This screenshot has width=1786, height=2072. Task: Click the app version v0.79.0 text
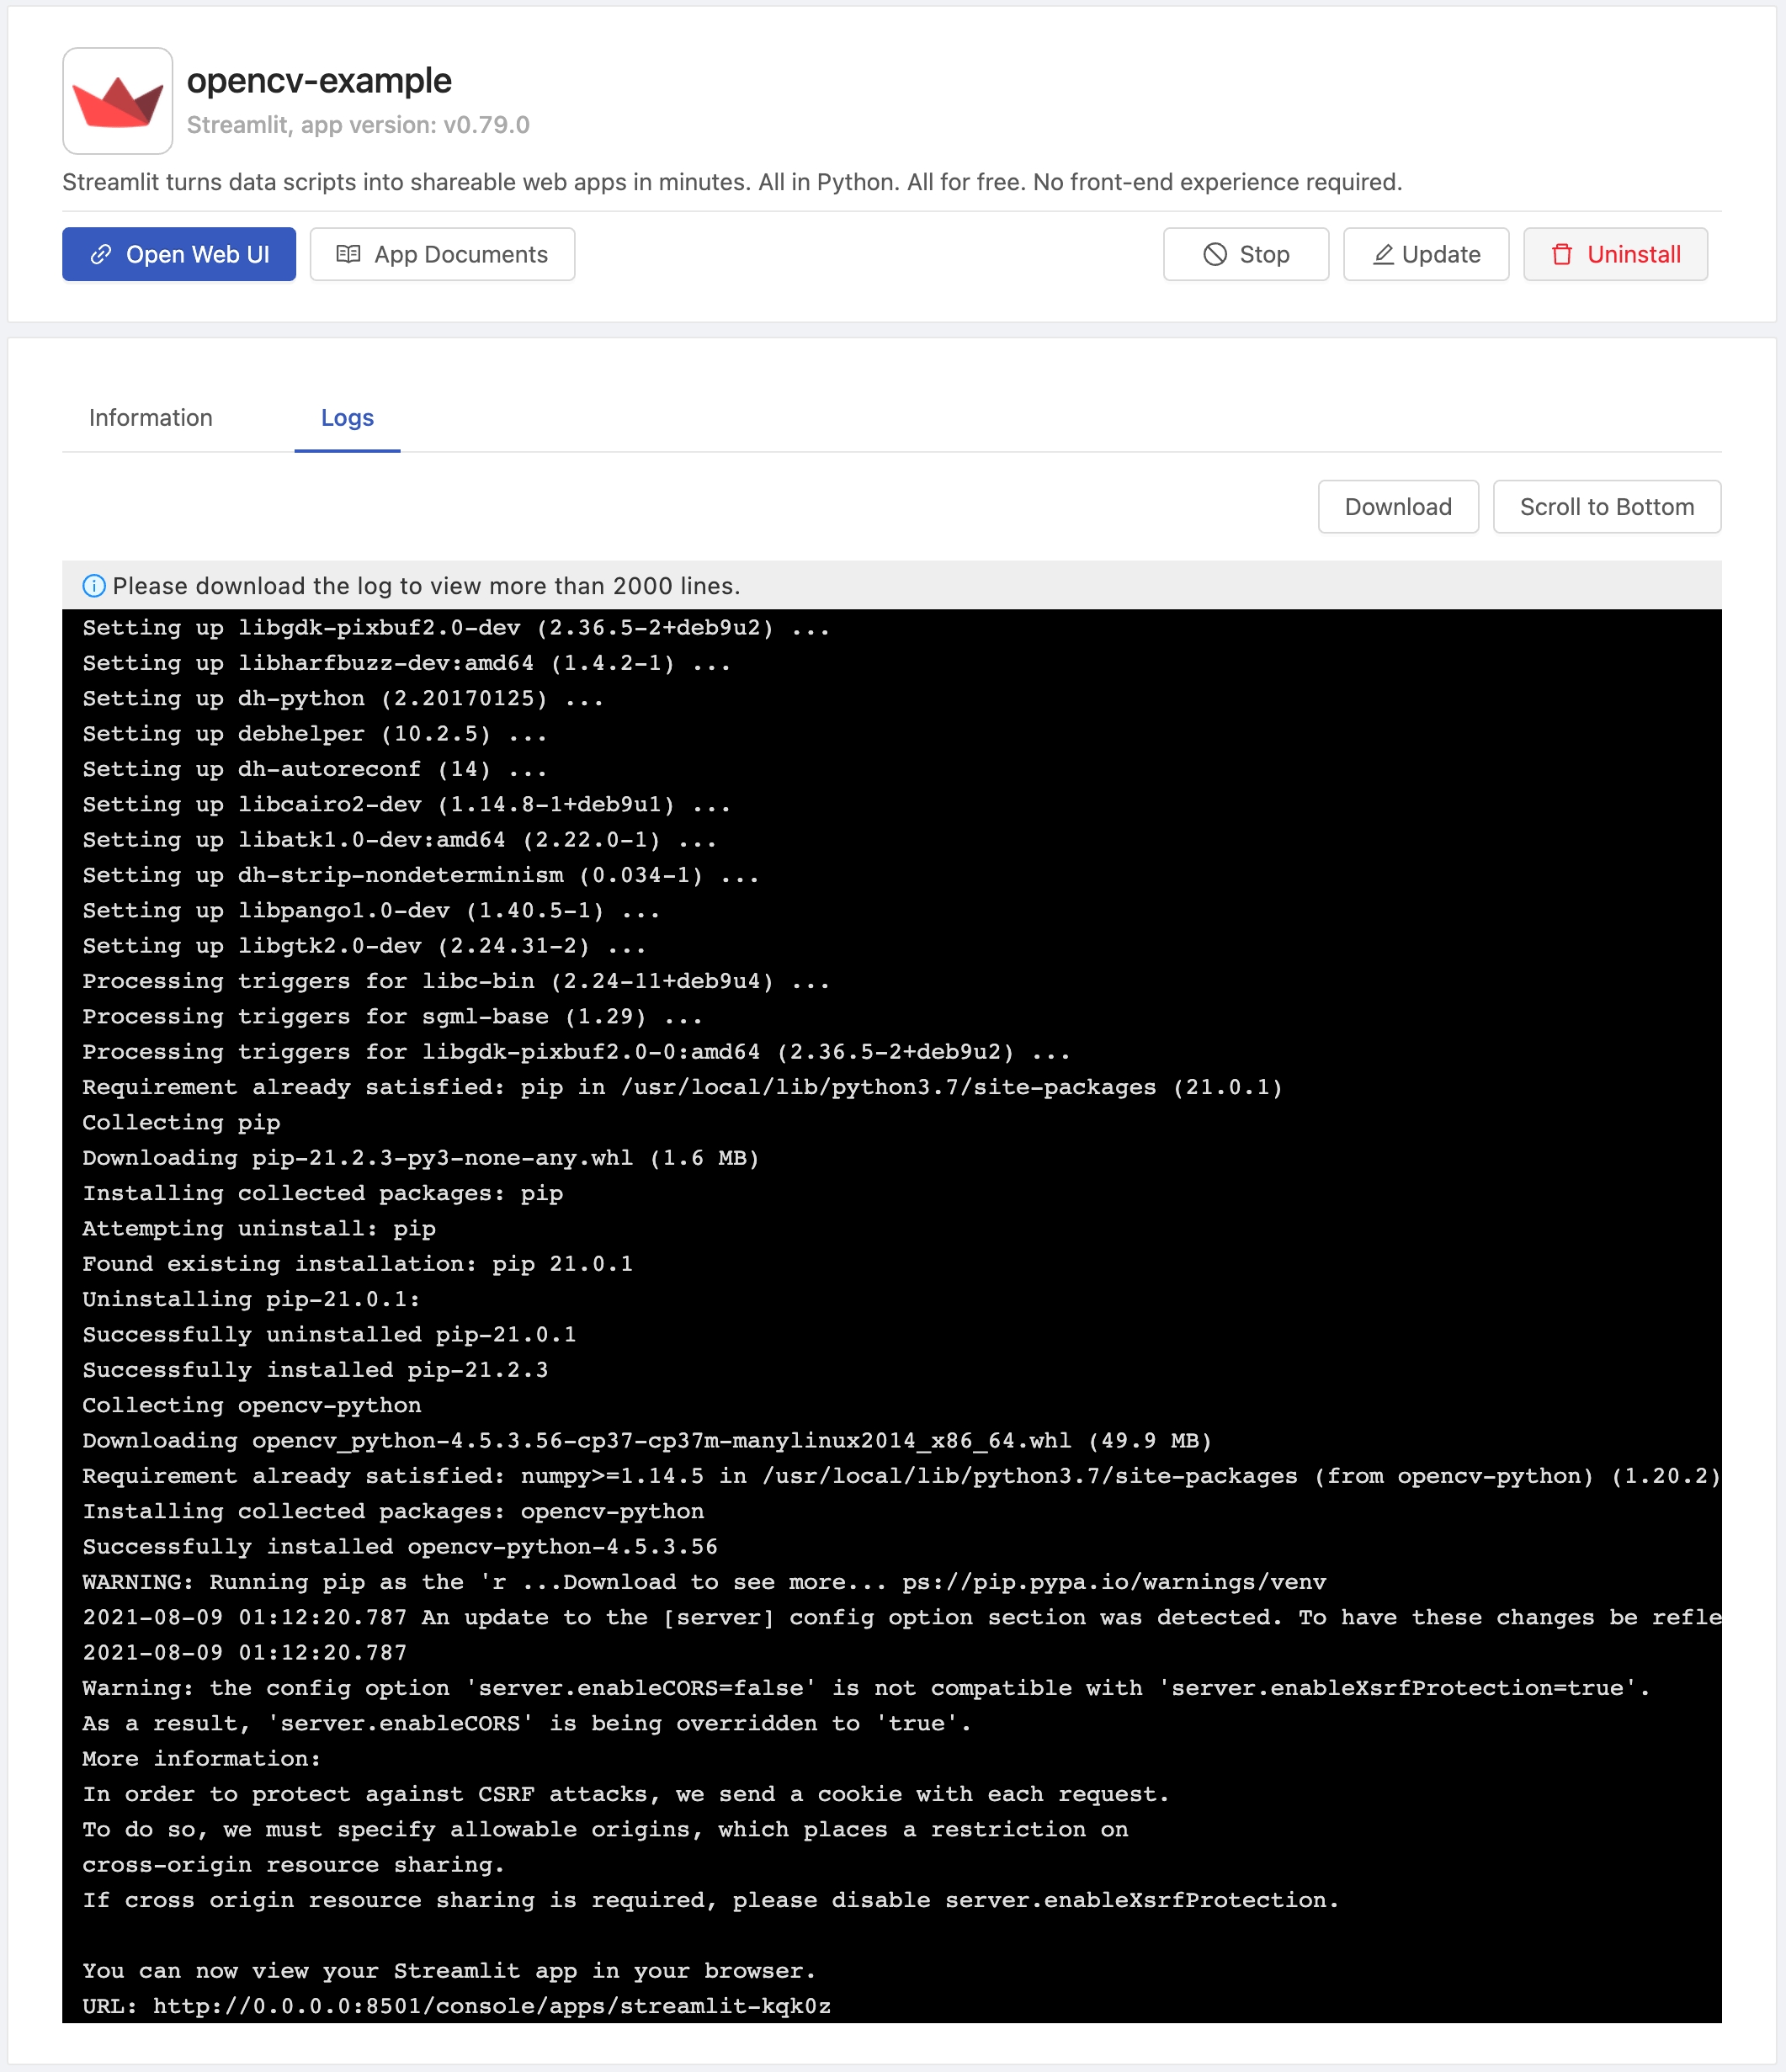358,125
